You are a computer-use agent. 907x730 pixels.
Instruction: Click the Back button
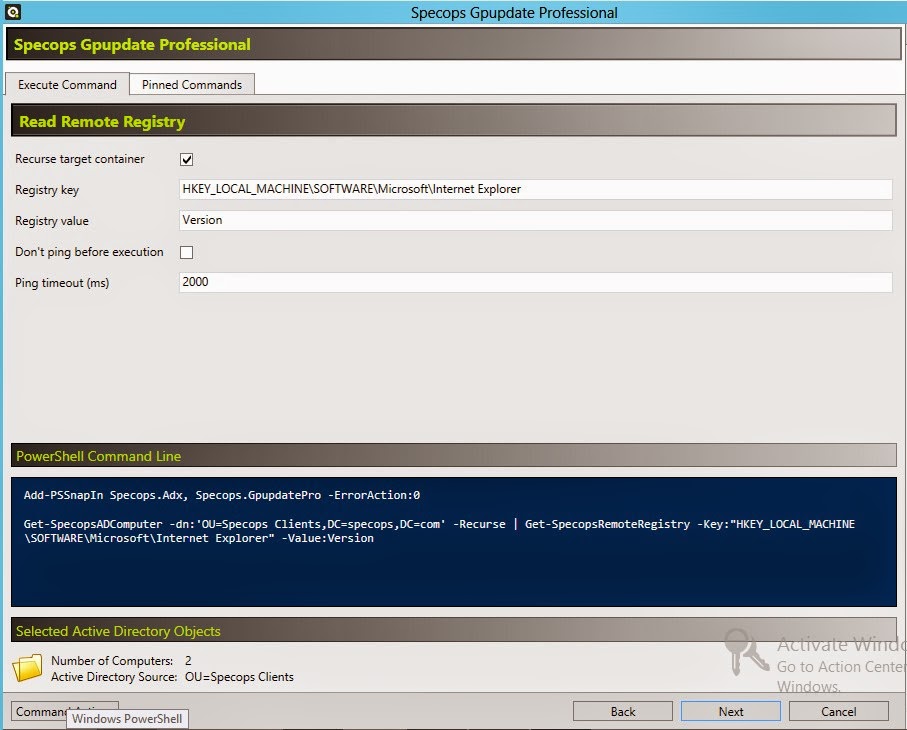coord(622,711)
